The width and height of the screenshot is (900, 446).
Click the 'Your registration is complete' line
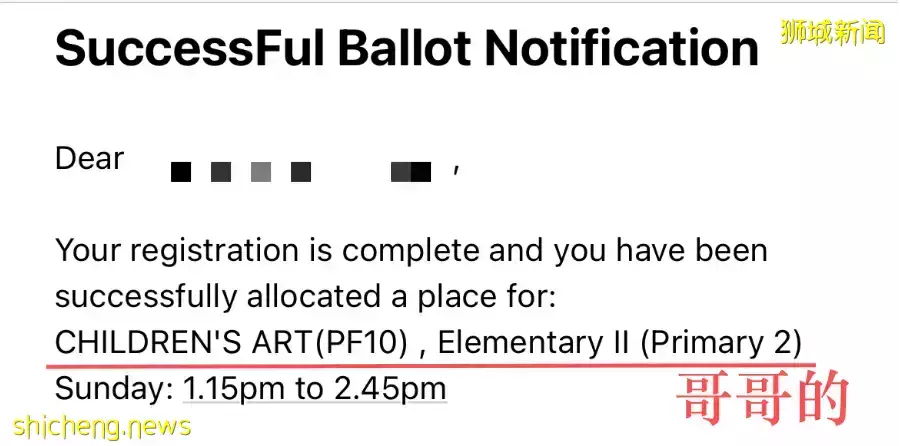(x=412, y=251)
